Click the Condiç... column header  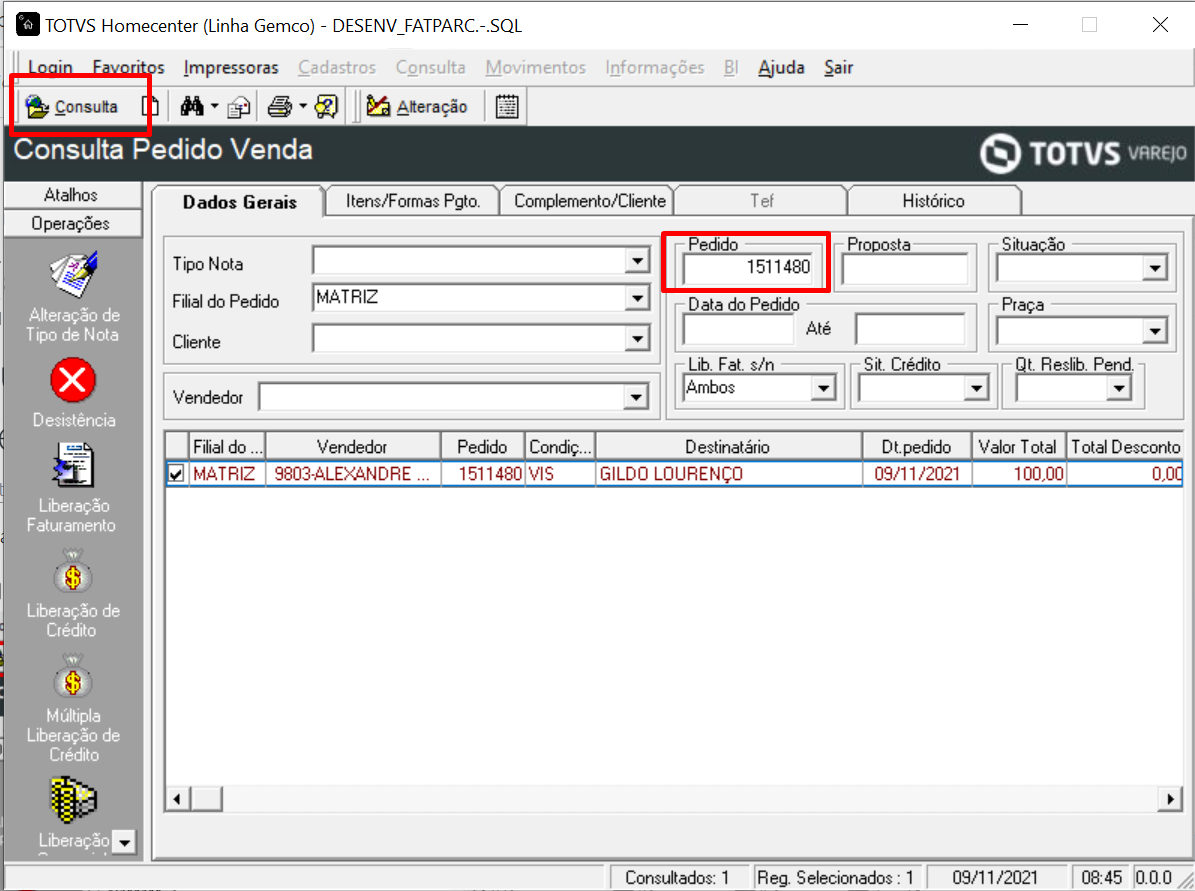pyautogui.click(x=560, y=447)
